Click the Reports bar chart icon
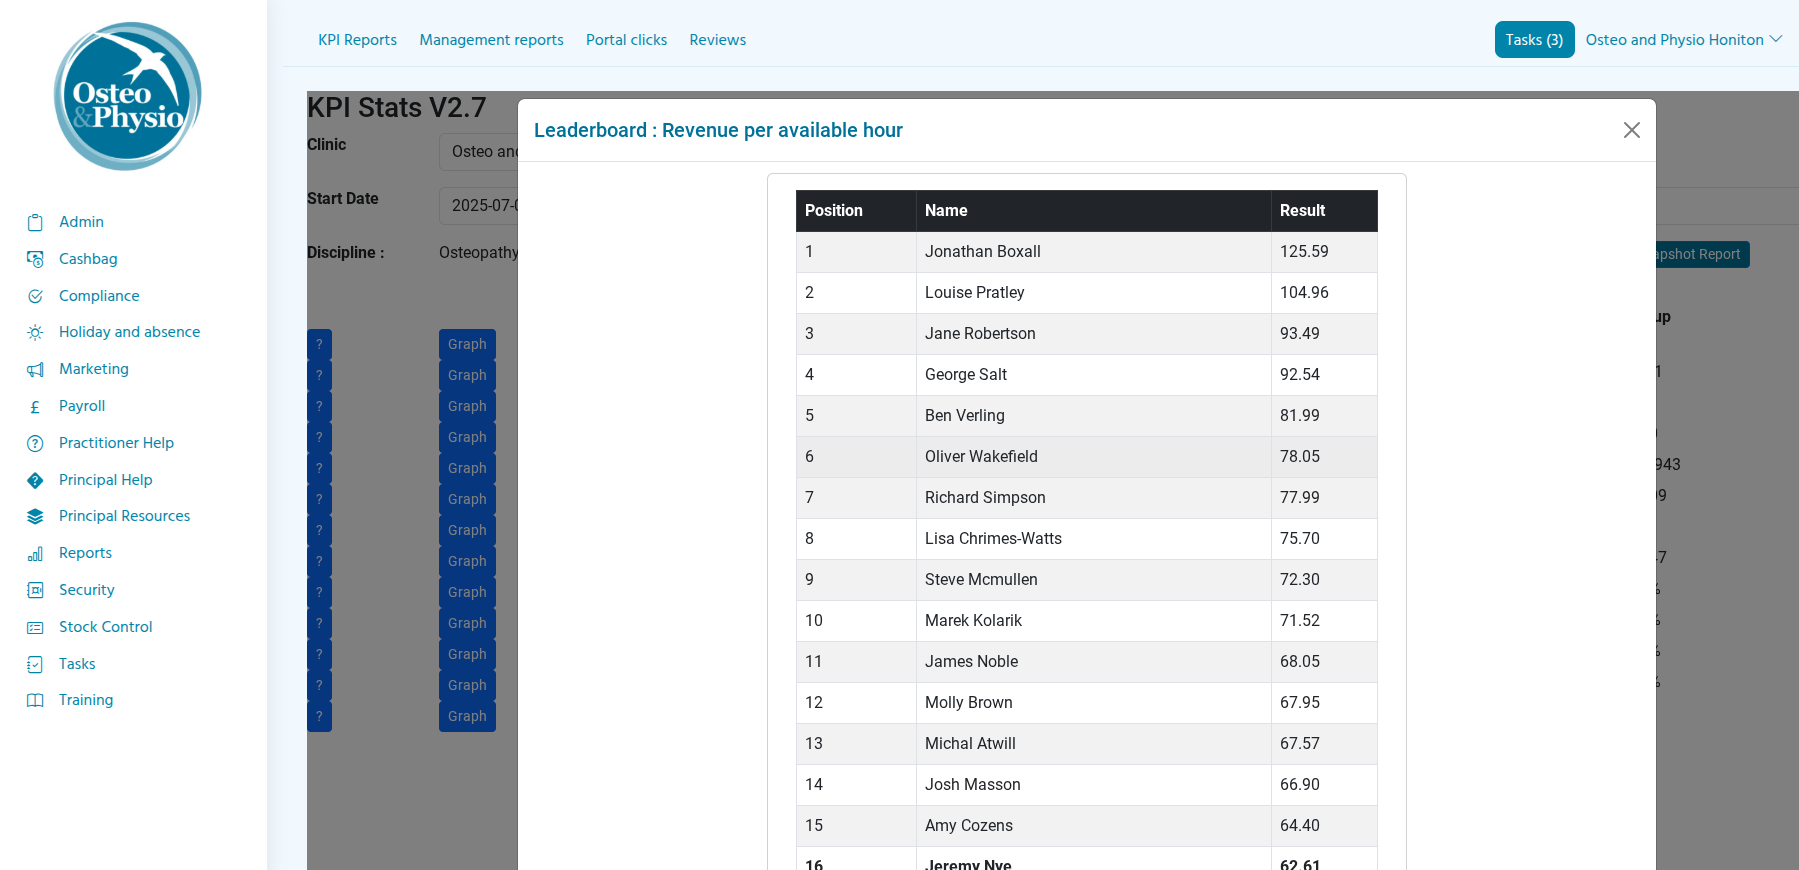Viewport: 1799px width, 870px height. [35, 553]
